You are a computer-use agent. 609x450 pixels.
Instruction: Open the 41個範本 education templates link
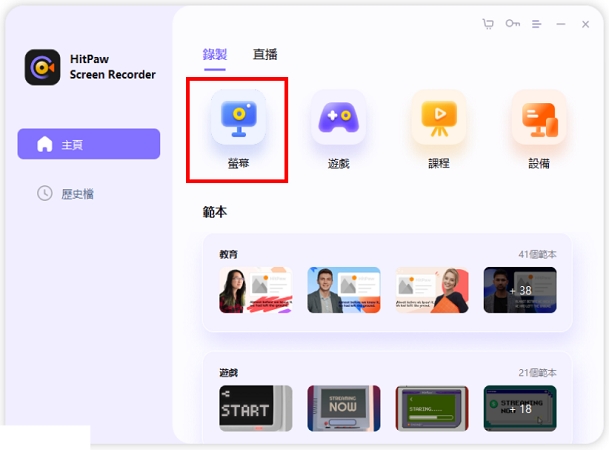(535, 255)
